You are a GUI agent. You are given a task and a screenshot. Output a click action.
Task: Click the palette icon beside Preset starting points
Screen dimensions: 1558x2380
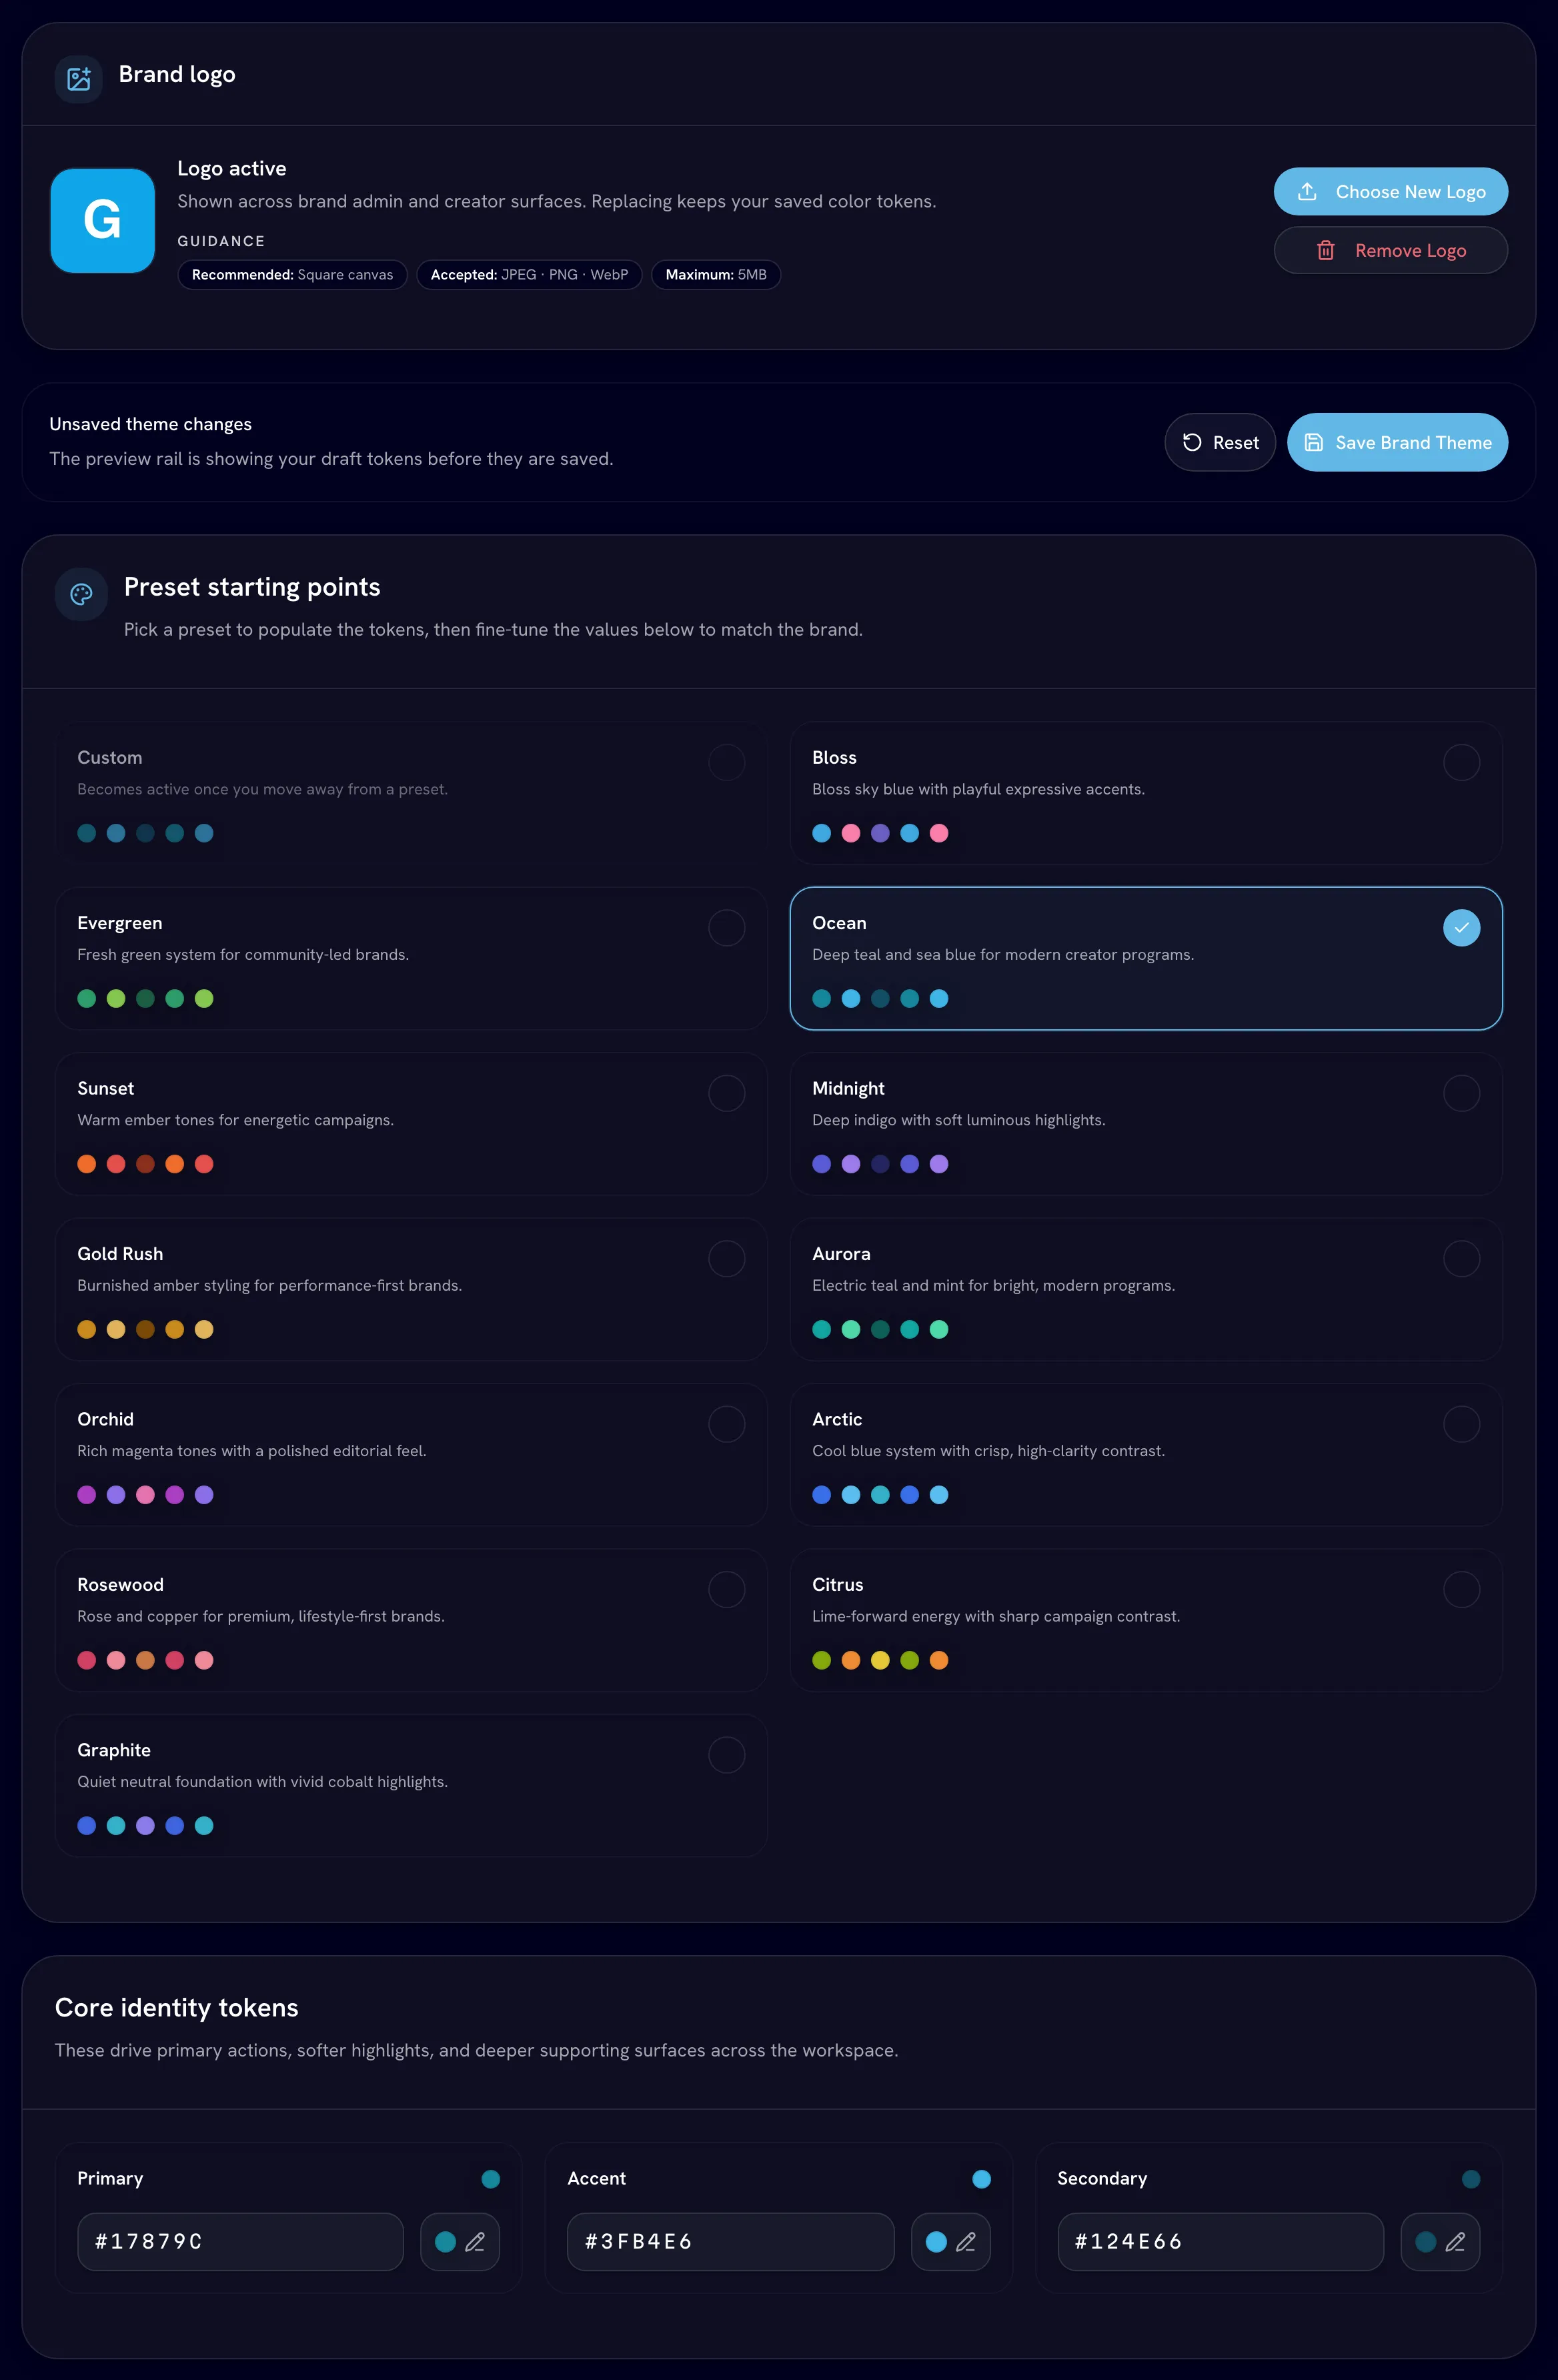click(x=82, y=594)
